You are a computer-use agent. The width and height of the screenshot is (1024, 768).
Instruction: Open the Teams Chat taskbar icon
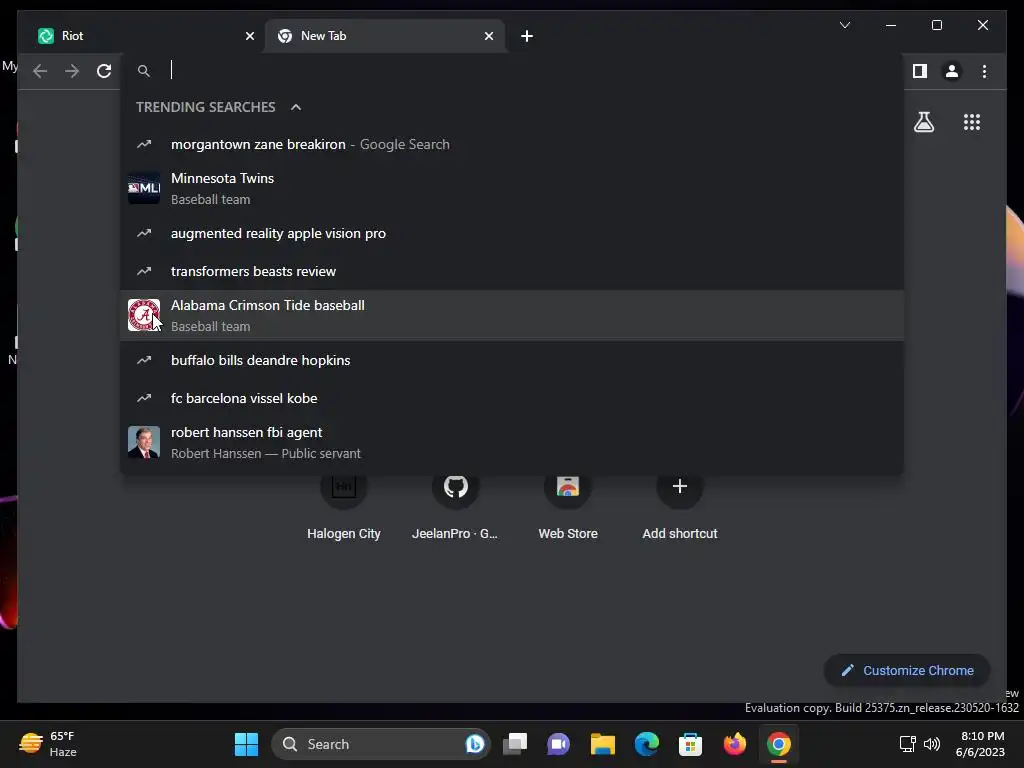(x=558, y=744)
